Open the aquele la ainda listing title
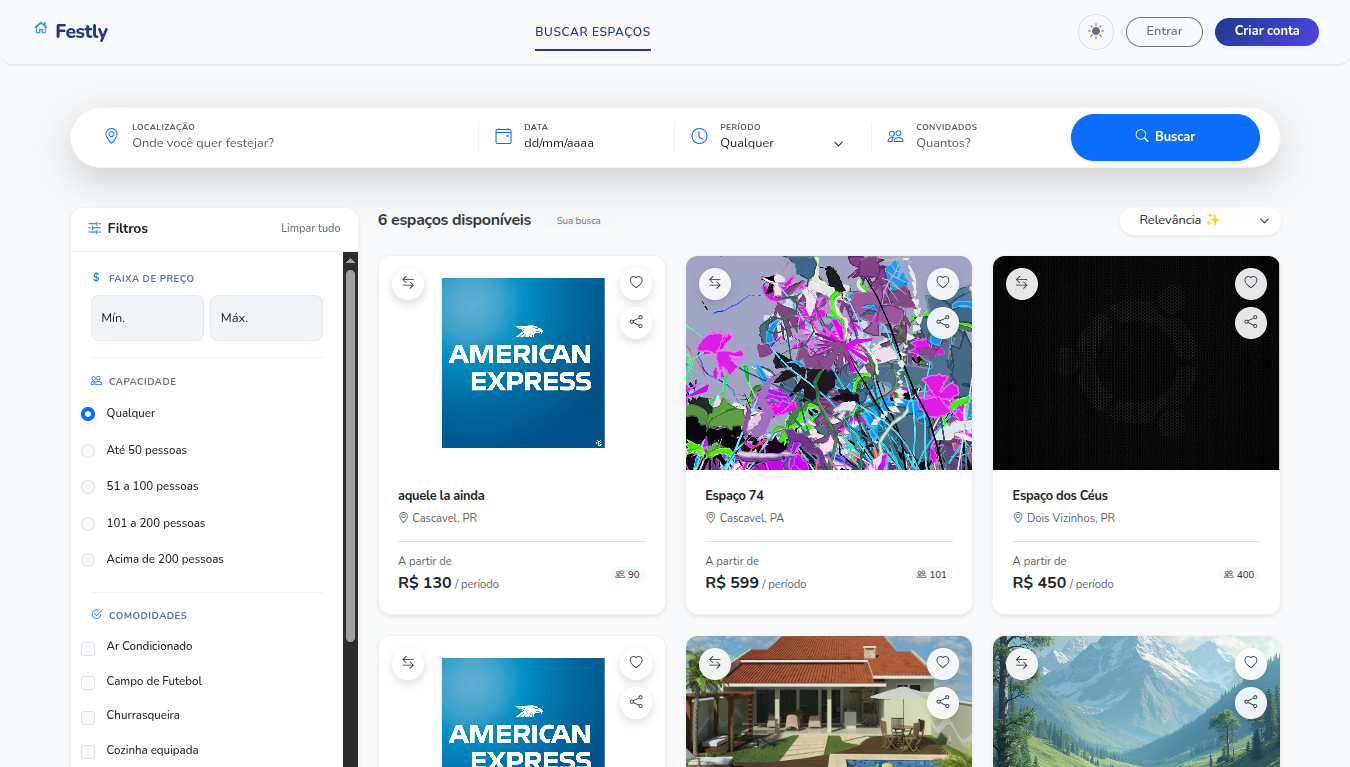 coord(441,496)
